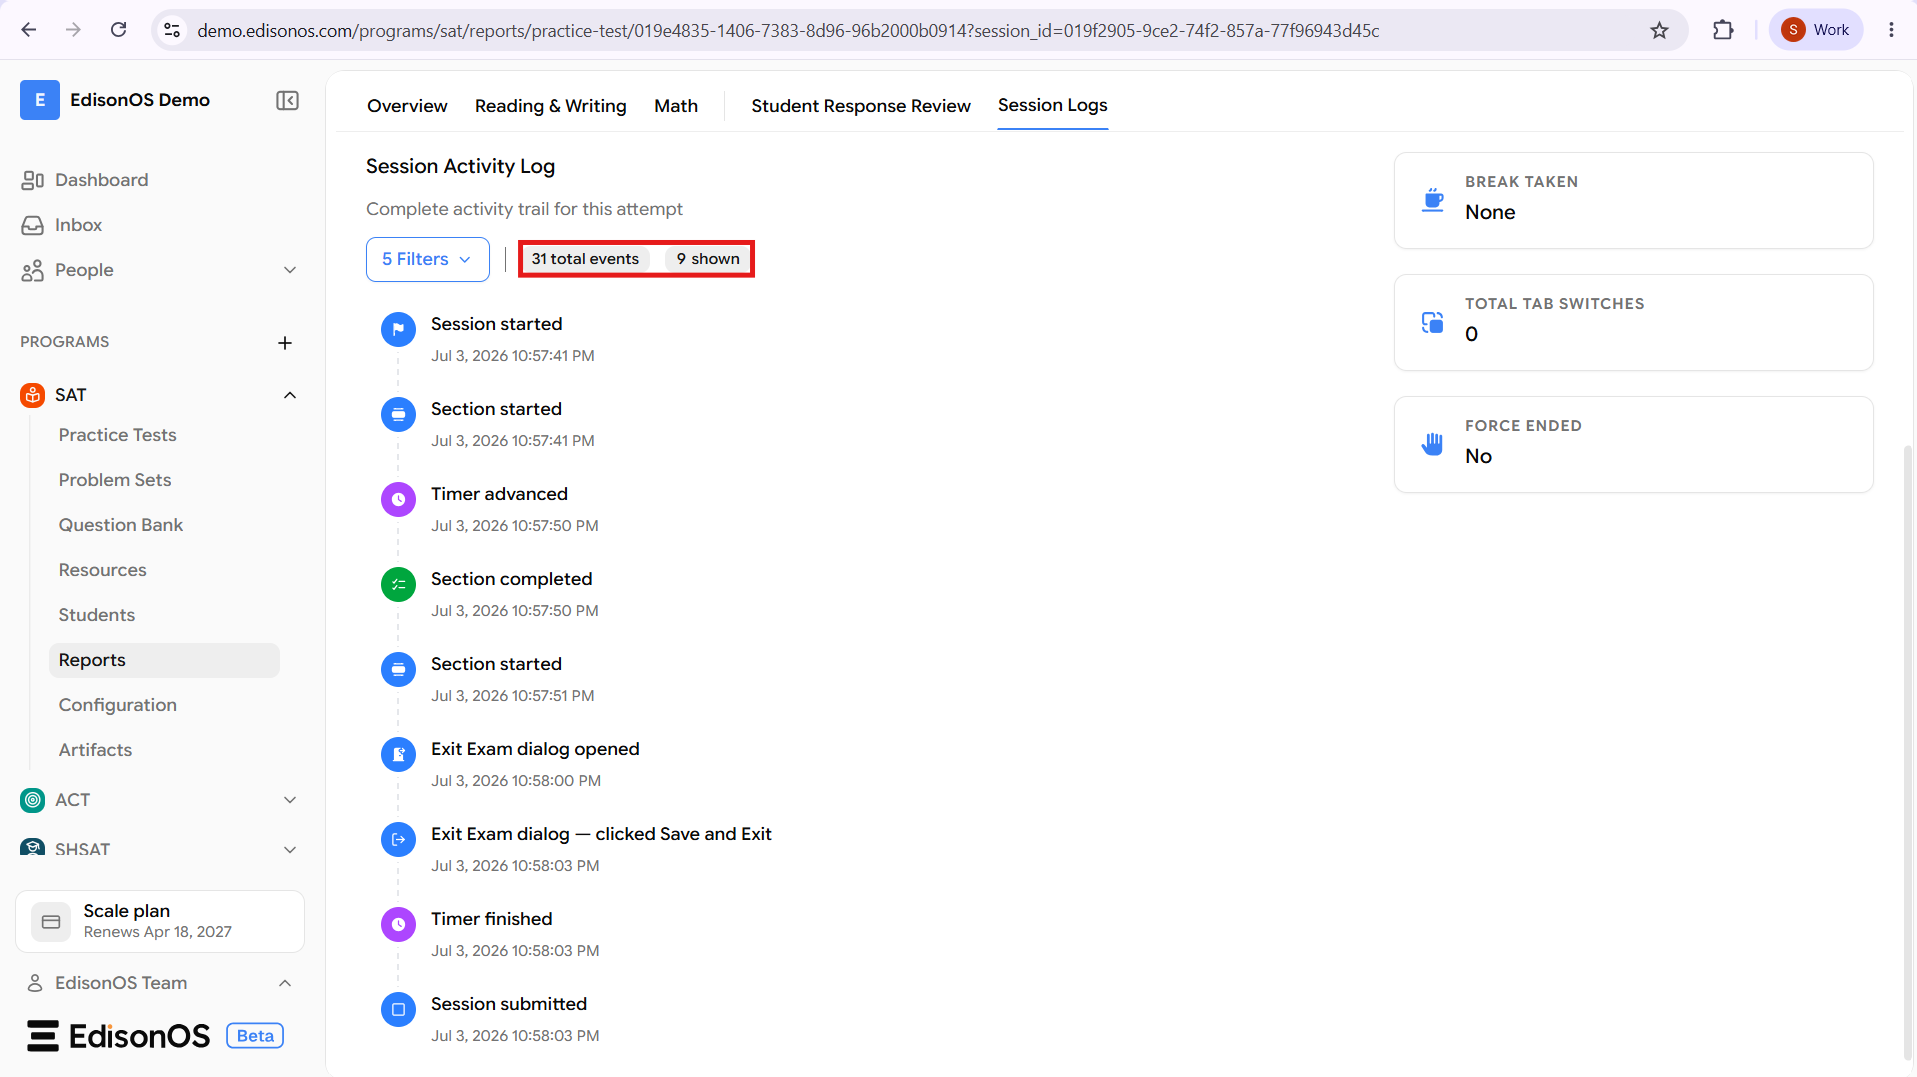Click the Session Activity Log heading
Image resolution: width=1917 pixels, height=1077 pixels.
460,166
